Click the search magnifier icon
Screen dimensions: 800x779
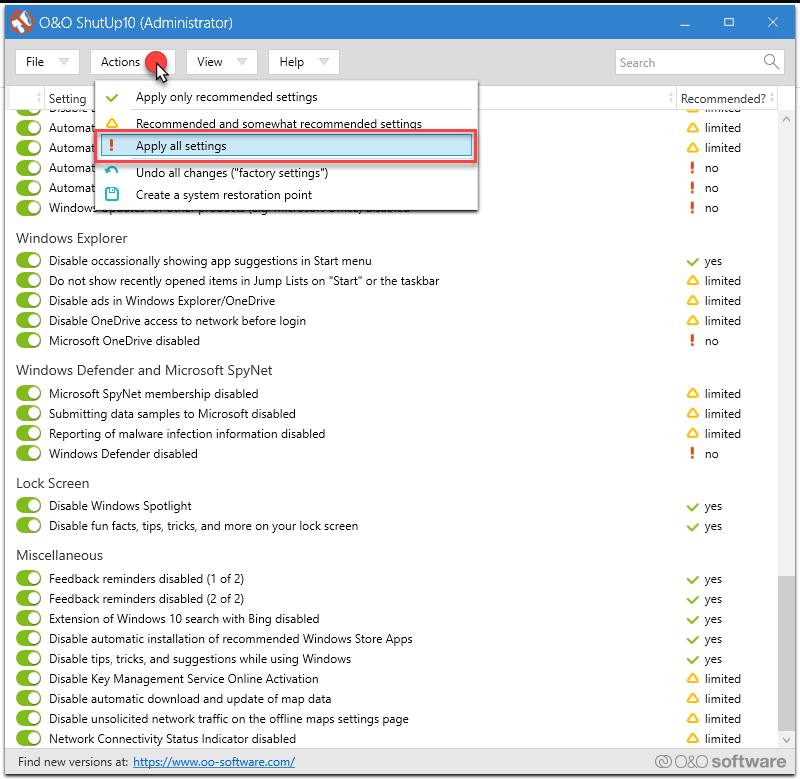pyautogui.click(x=771, y=62)
